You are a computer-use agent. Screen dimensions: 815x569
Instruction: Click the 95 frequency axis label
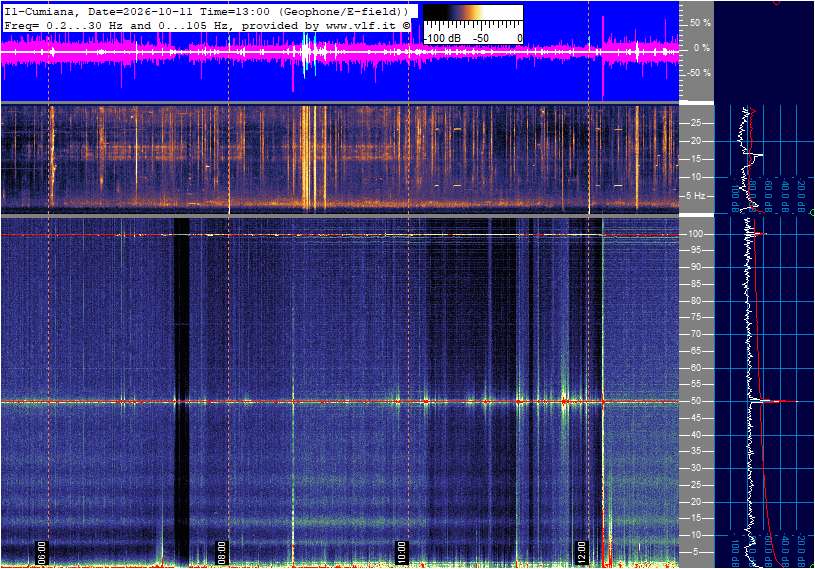(x=695, y=250)
